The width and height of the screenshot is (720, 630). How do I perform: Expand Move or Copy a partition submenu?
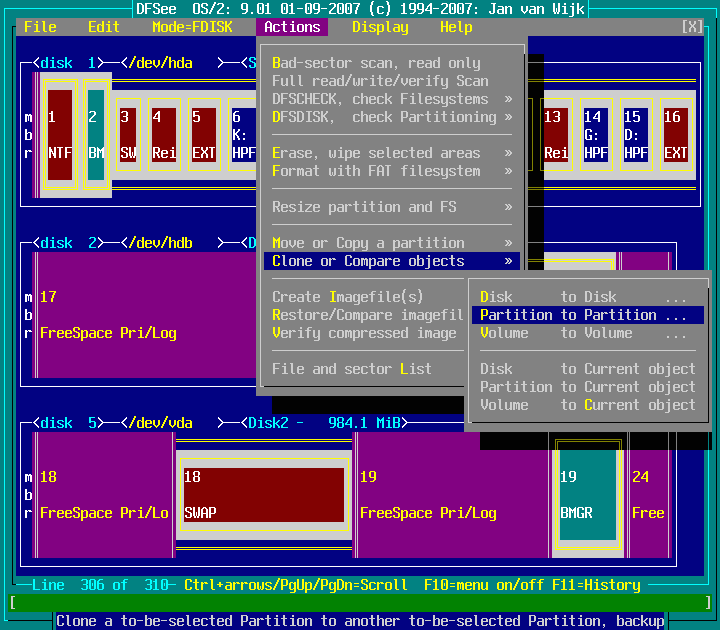pos(392,243)
